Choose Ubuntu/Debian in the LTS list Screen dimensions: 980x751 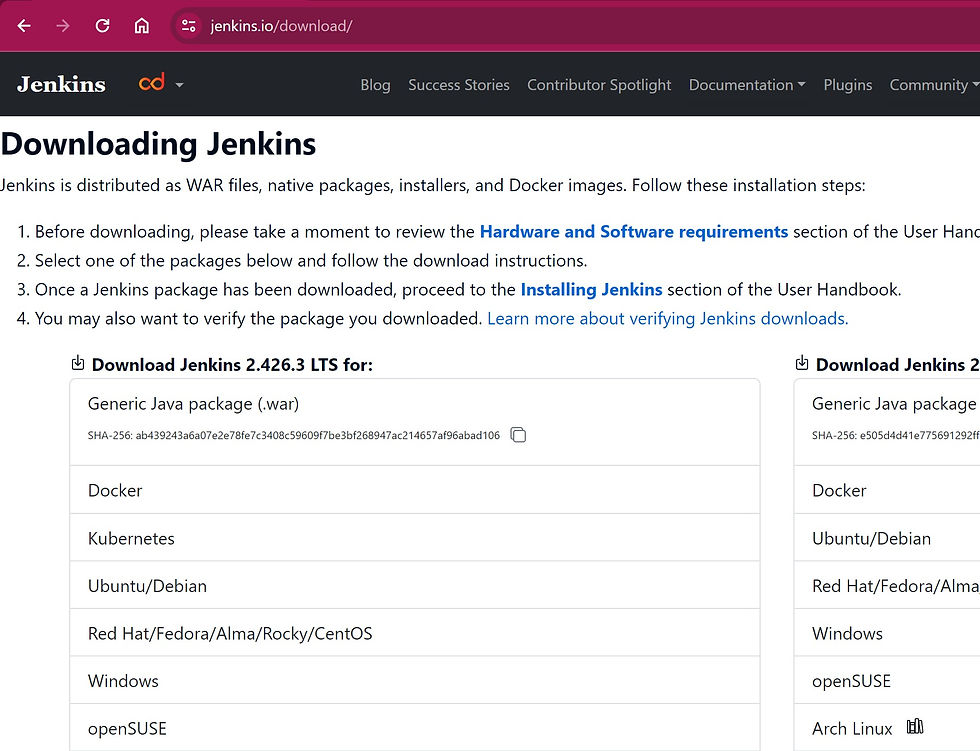click(x=415, y=585)
